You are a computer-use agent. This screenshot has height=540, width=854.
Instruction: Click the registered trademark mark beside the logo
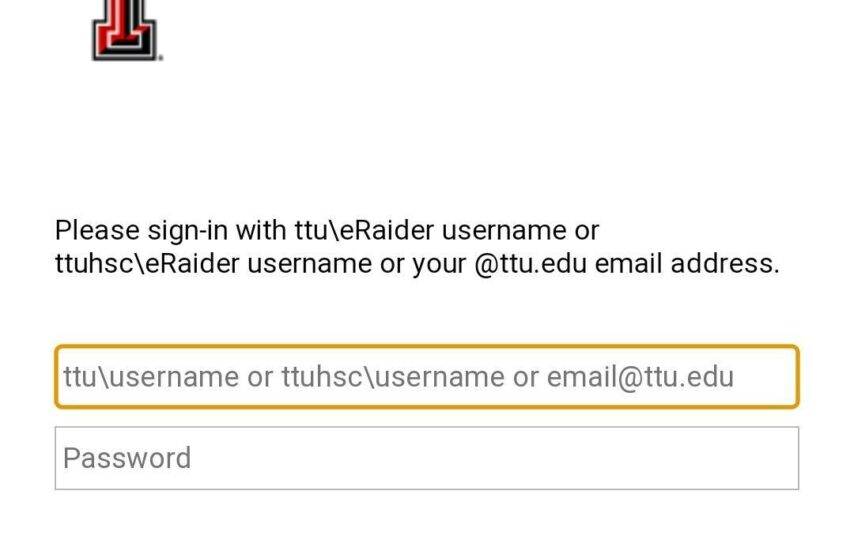[x=160, y=57]
